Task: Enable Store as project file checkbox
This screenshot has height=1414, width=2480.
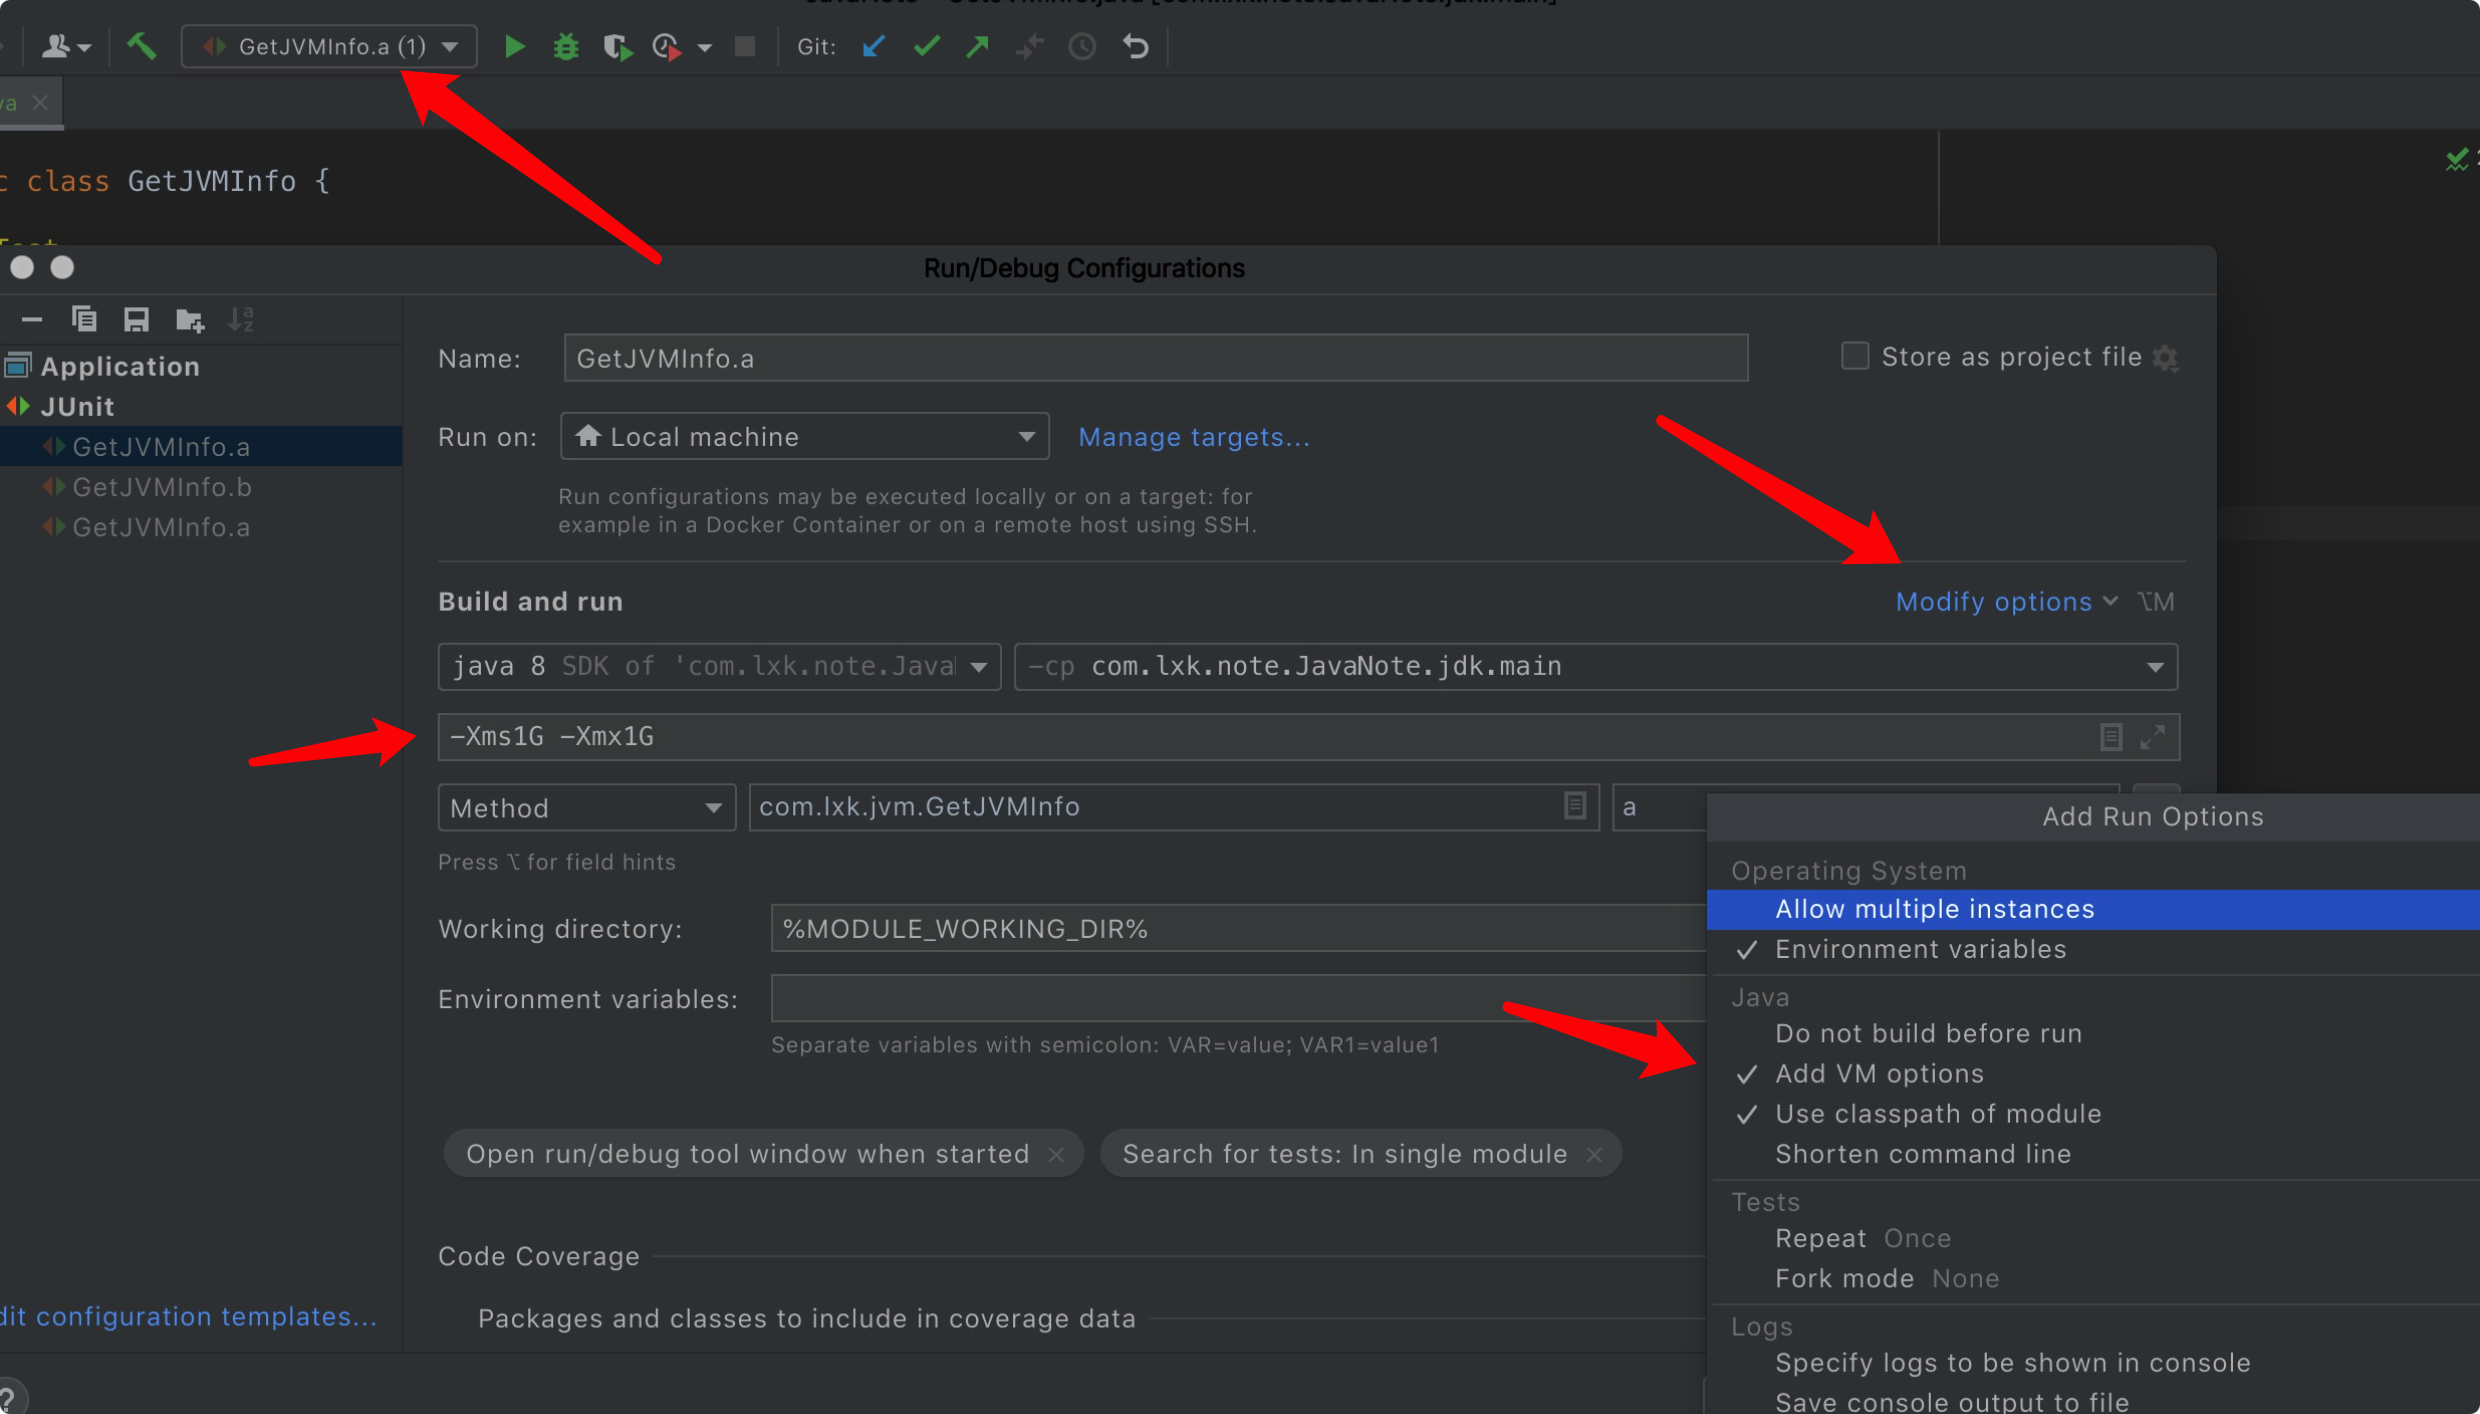Action: click(1855, 357)
